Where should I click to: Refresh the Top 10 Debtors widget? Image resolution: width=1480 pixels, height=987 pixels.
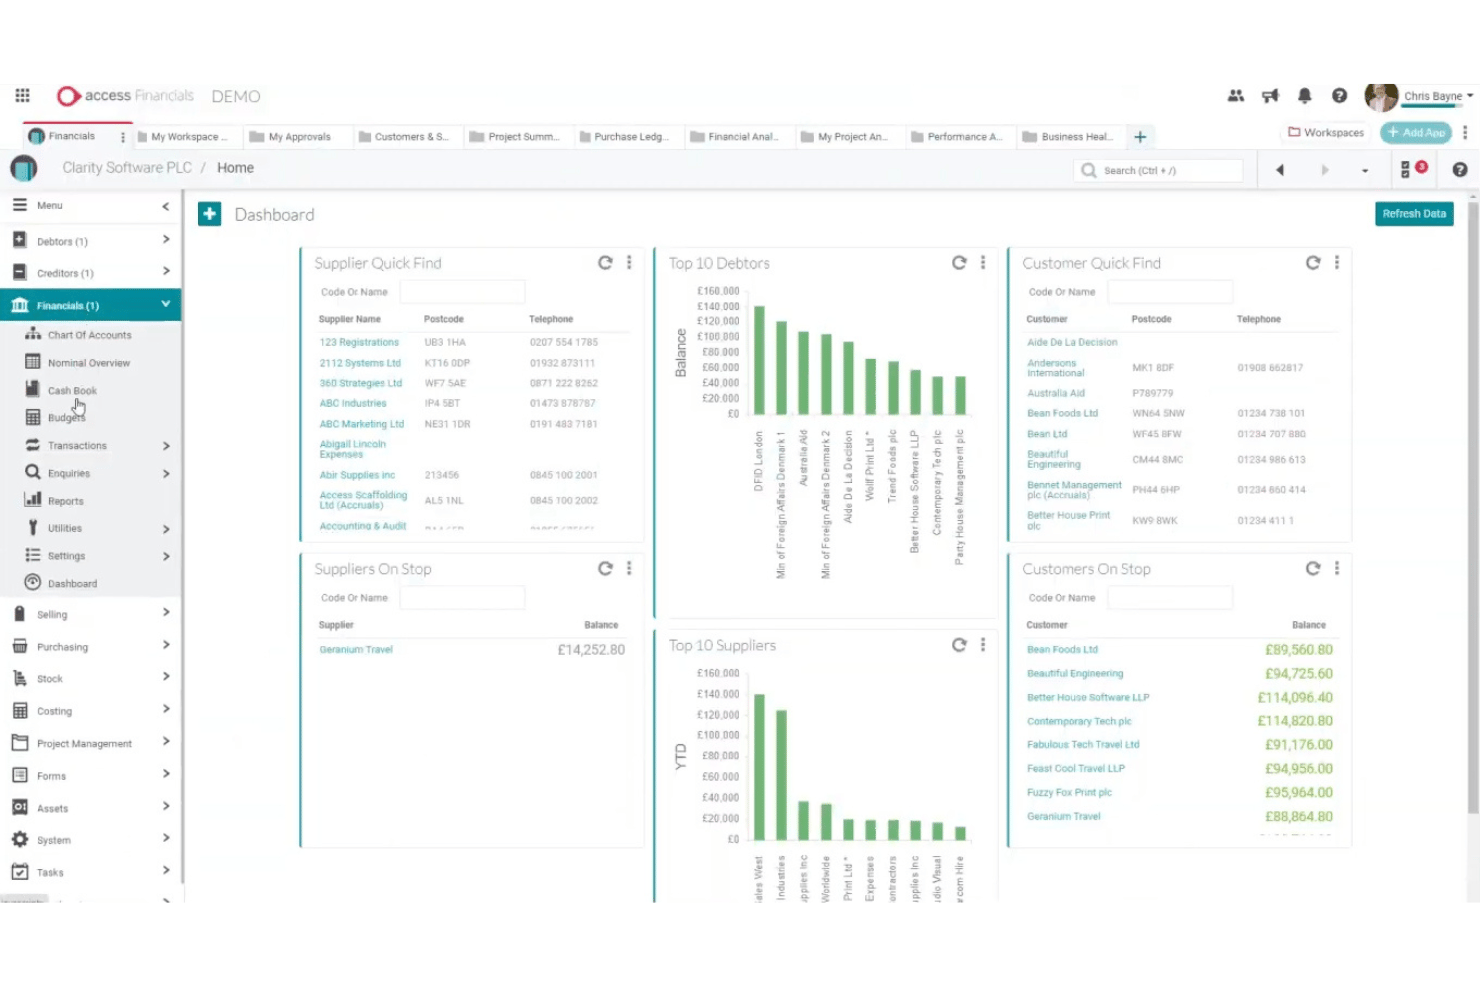[x=959, y=263]
